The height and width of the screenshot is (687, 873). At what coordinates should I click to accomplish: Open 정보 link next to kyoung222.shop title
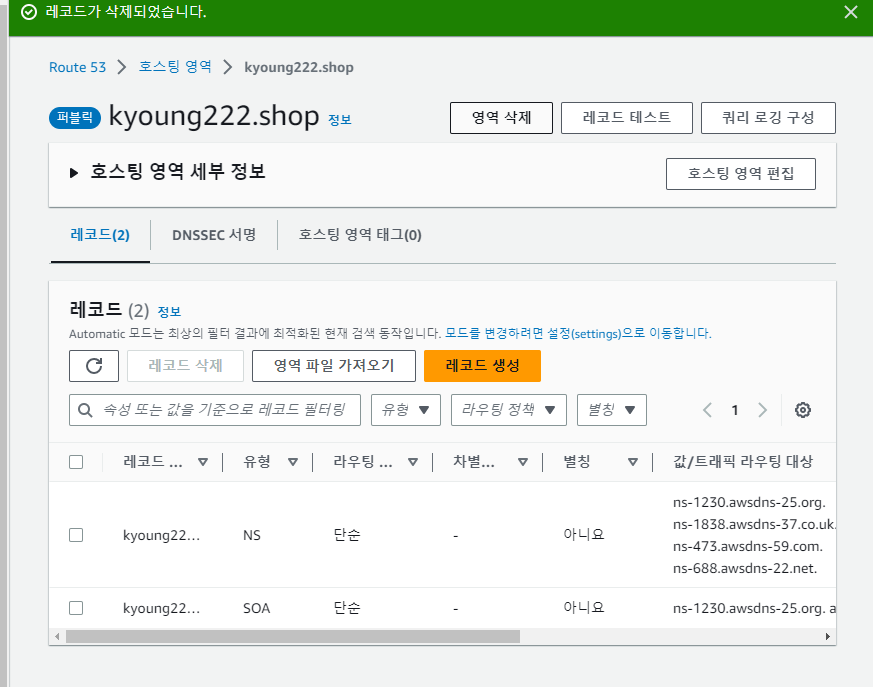(x=340, y=120)
